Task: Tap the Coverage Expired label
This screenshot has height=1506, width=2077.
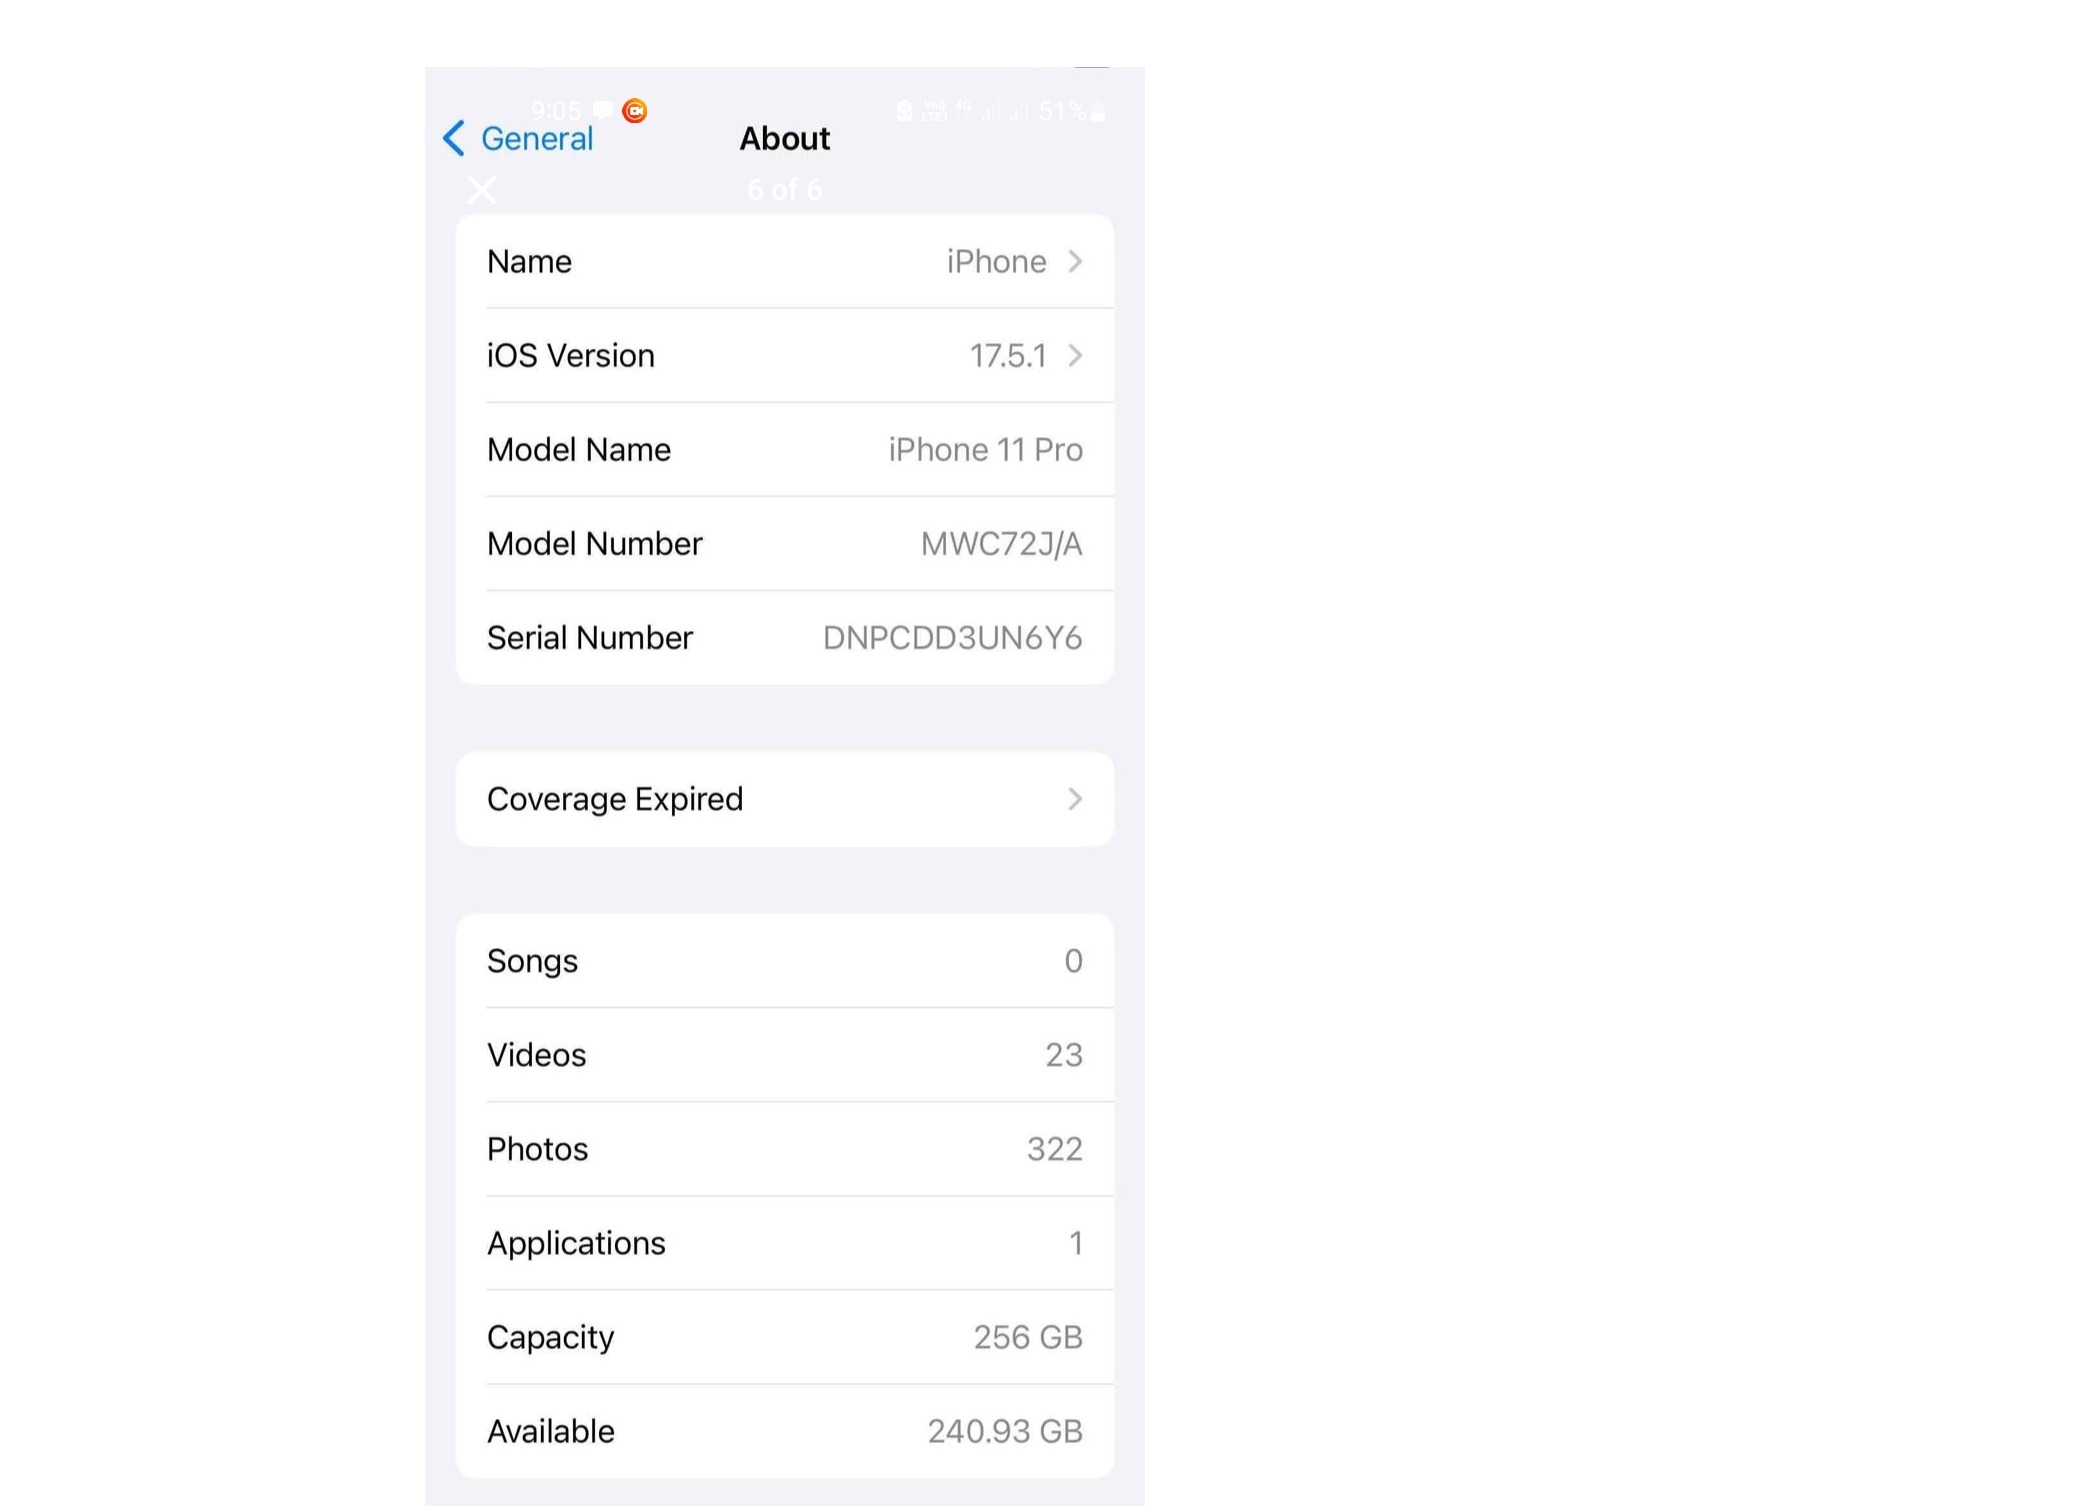Action: tap(615, 799)
